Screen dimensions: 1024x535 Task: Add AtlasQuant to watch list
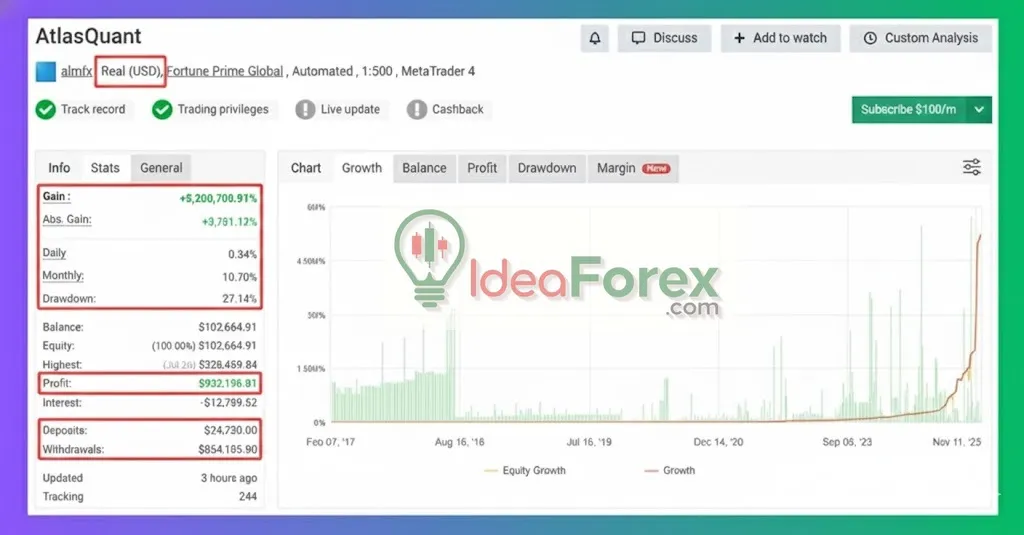point(780,39)
